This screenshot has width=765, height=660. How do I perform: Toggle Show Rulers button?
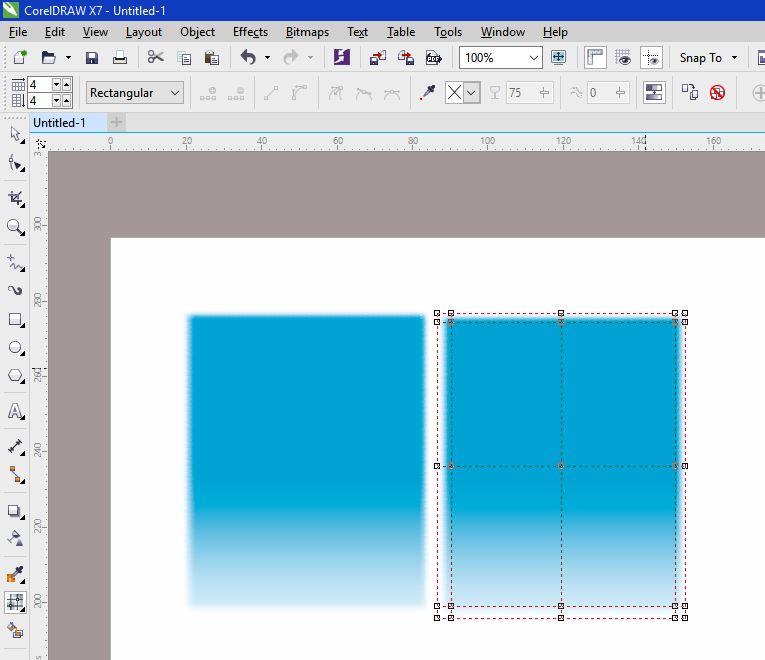pyautogui.click(x=595, y=58)
